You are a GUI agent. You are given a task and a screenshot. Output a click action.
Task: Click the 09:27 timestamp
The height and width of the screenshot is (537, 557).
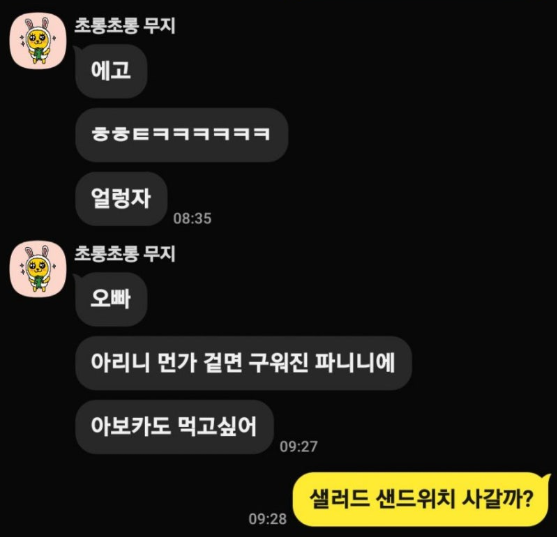298,446
